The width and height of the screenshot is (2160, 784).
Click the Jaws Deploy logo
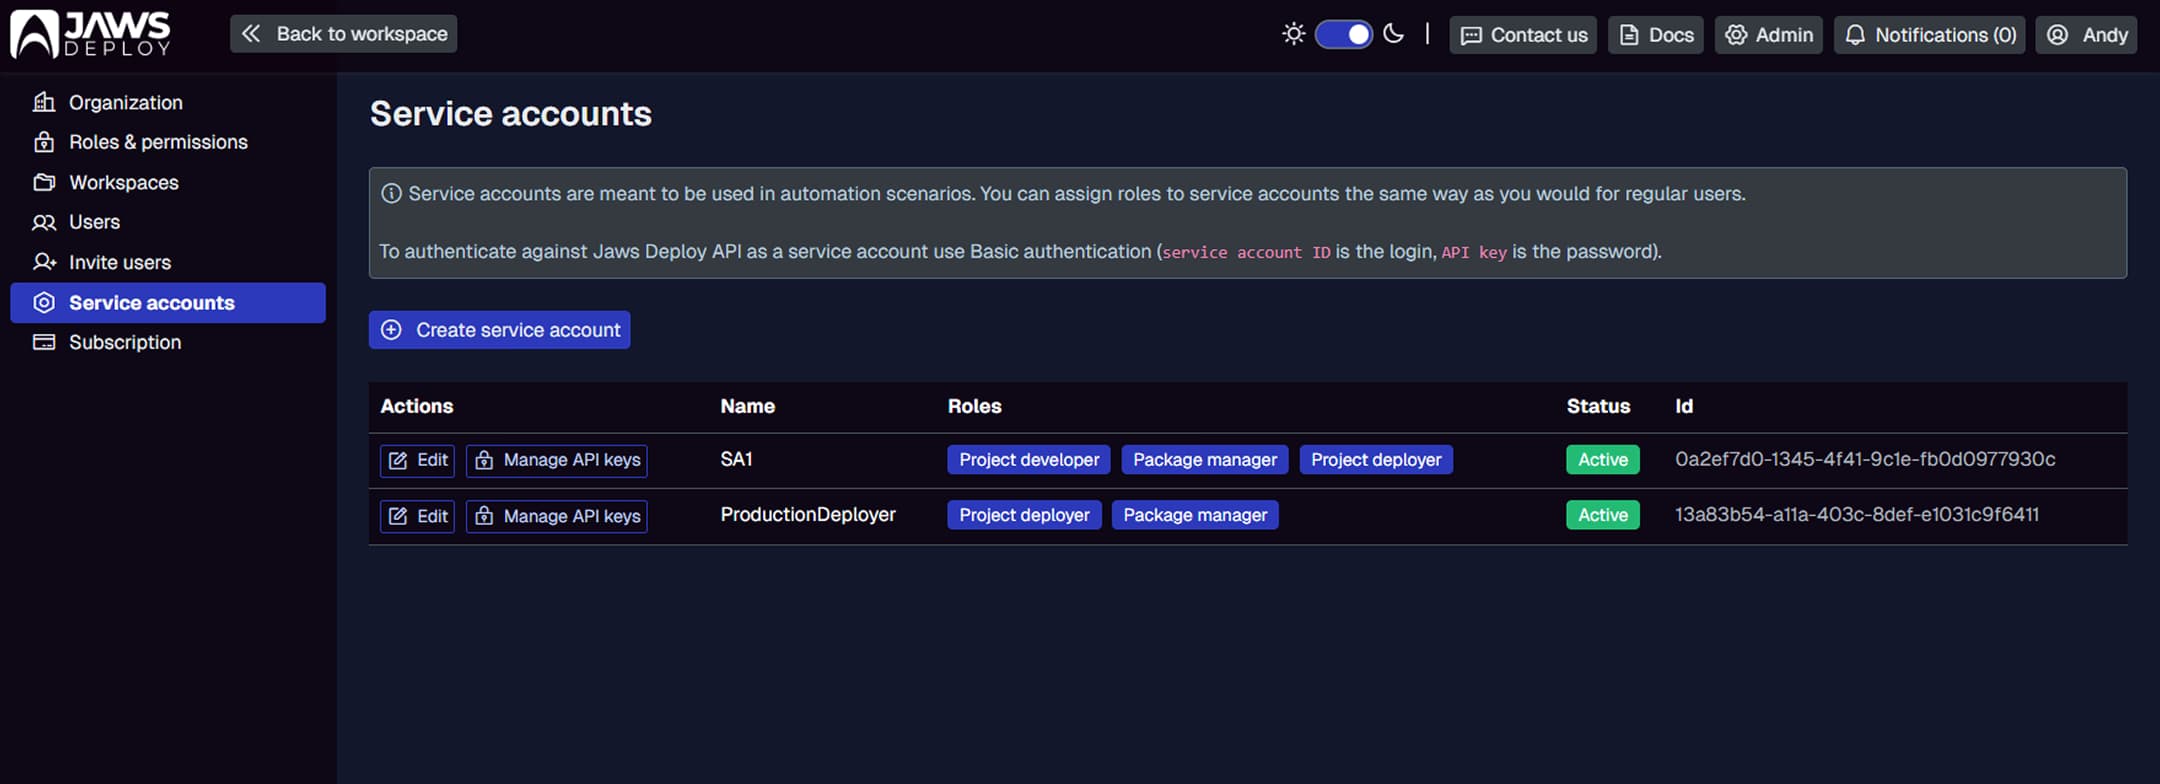pyautogui.click(x=91, y=34)
